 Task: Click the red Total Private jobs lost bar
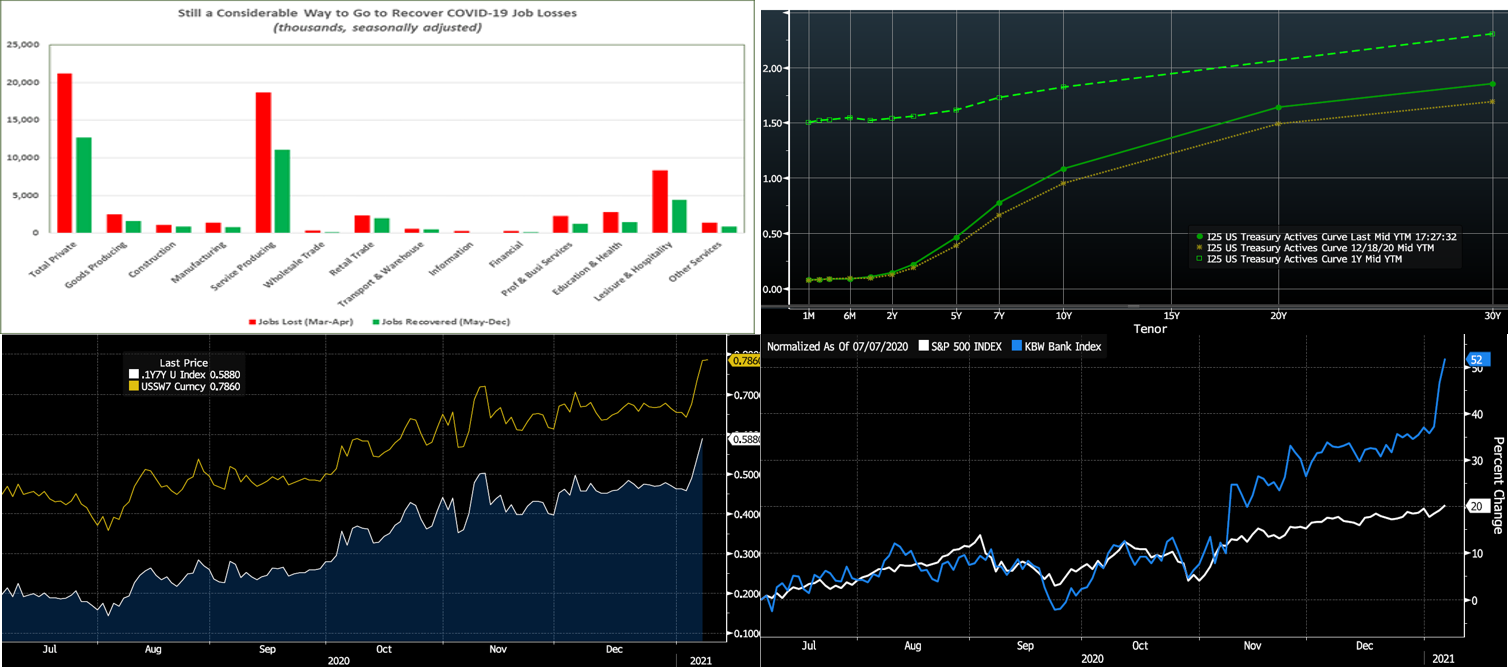click(x=64, y=152)
